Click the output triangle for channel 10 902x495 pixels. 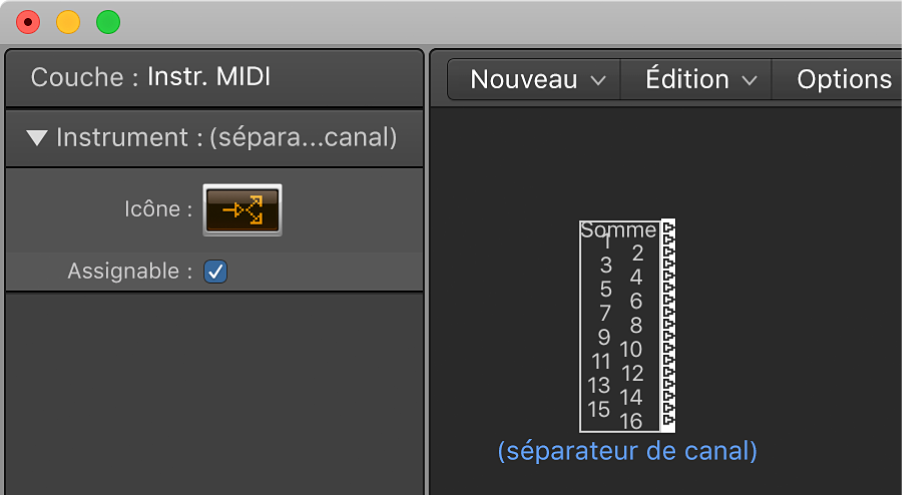point(668,348)
